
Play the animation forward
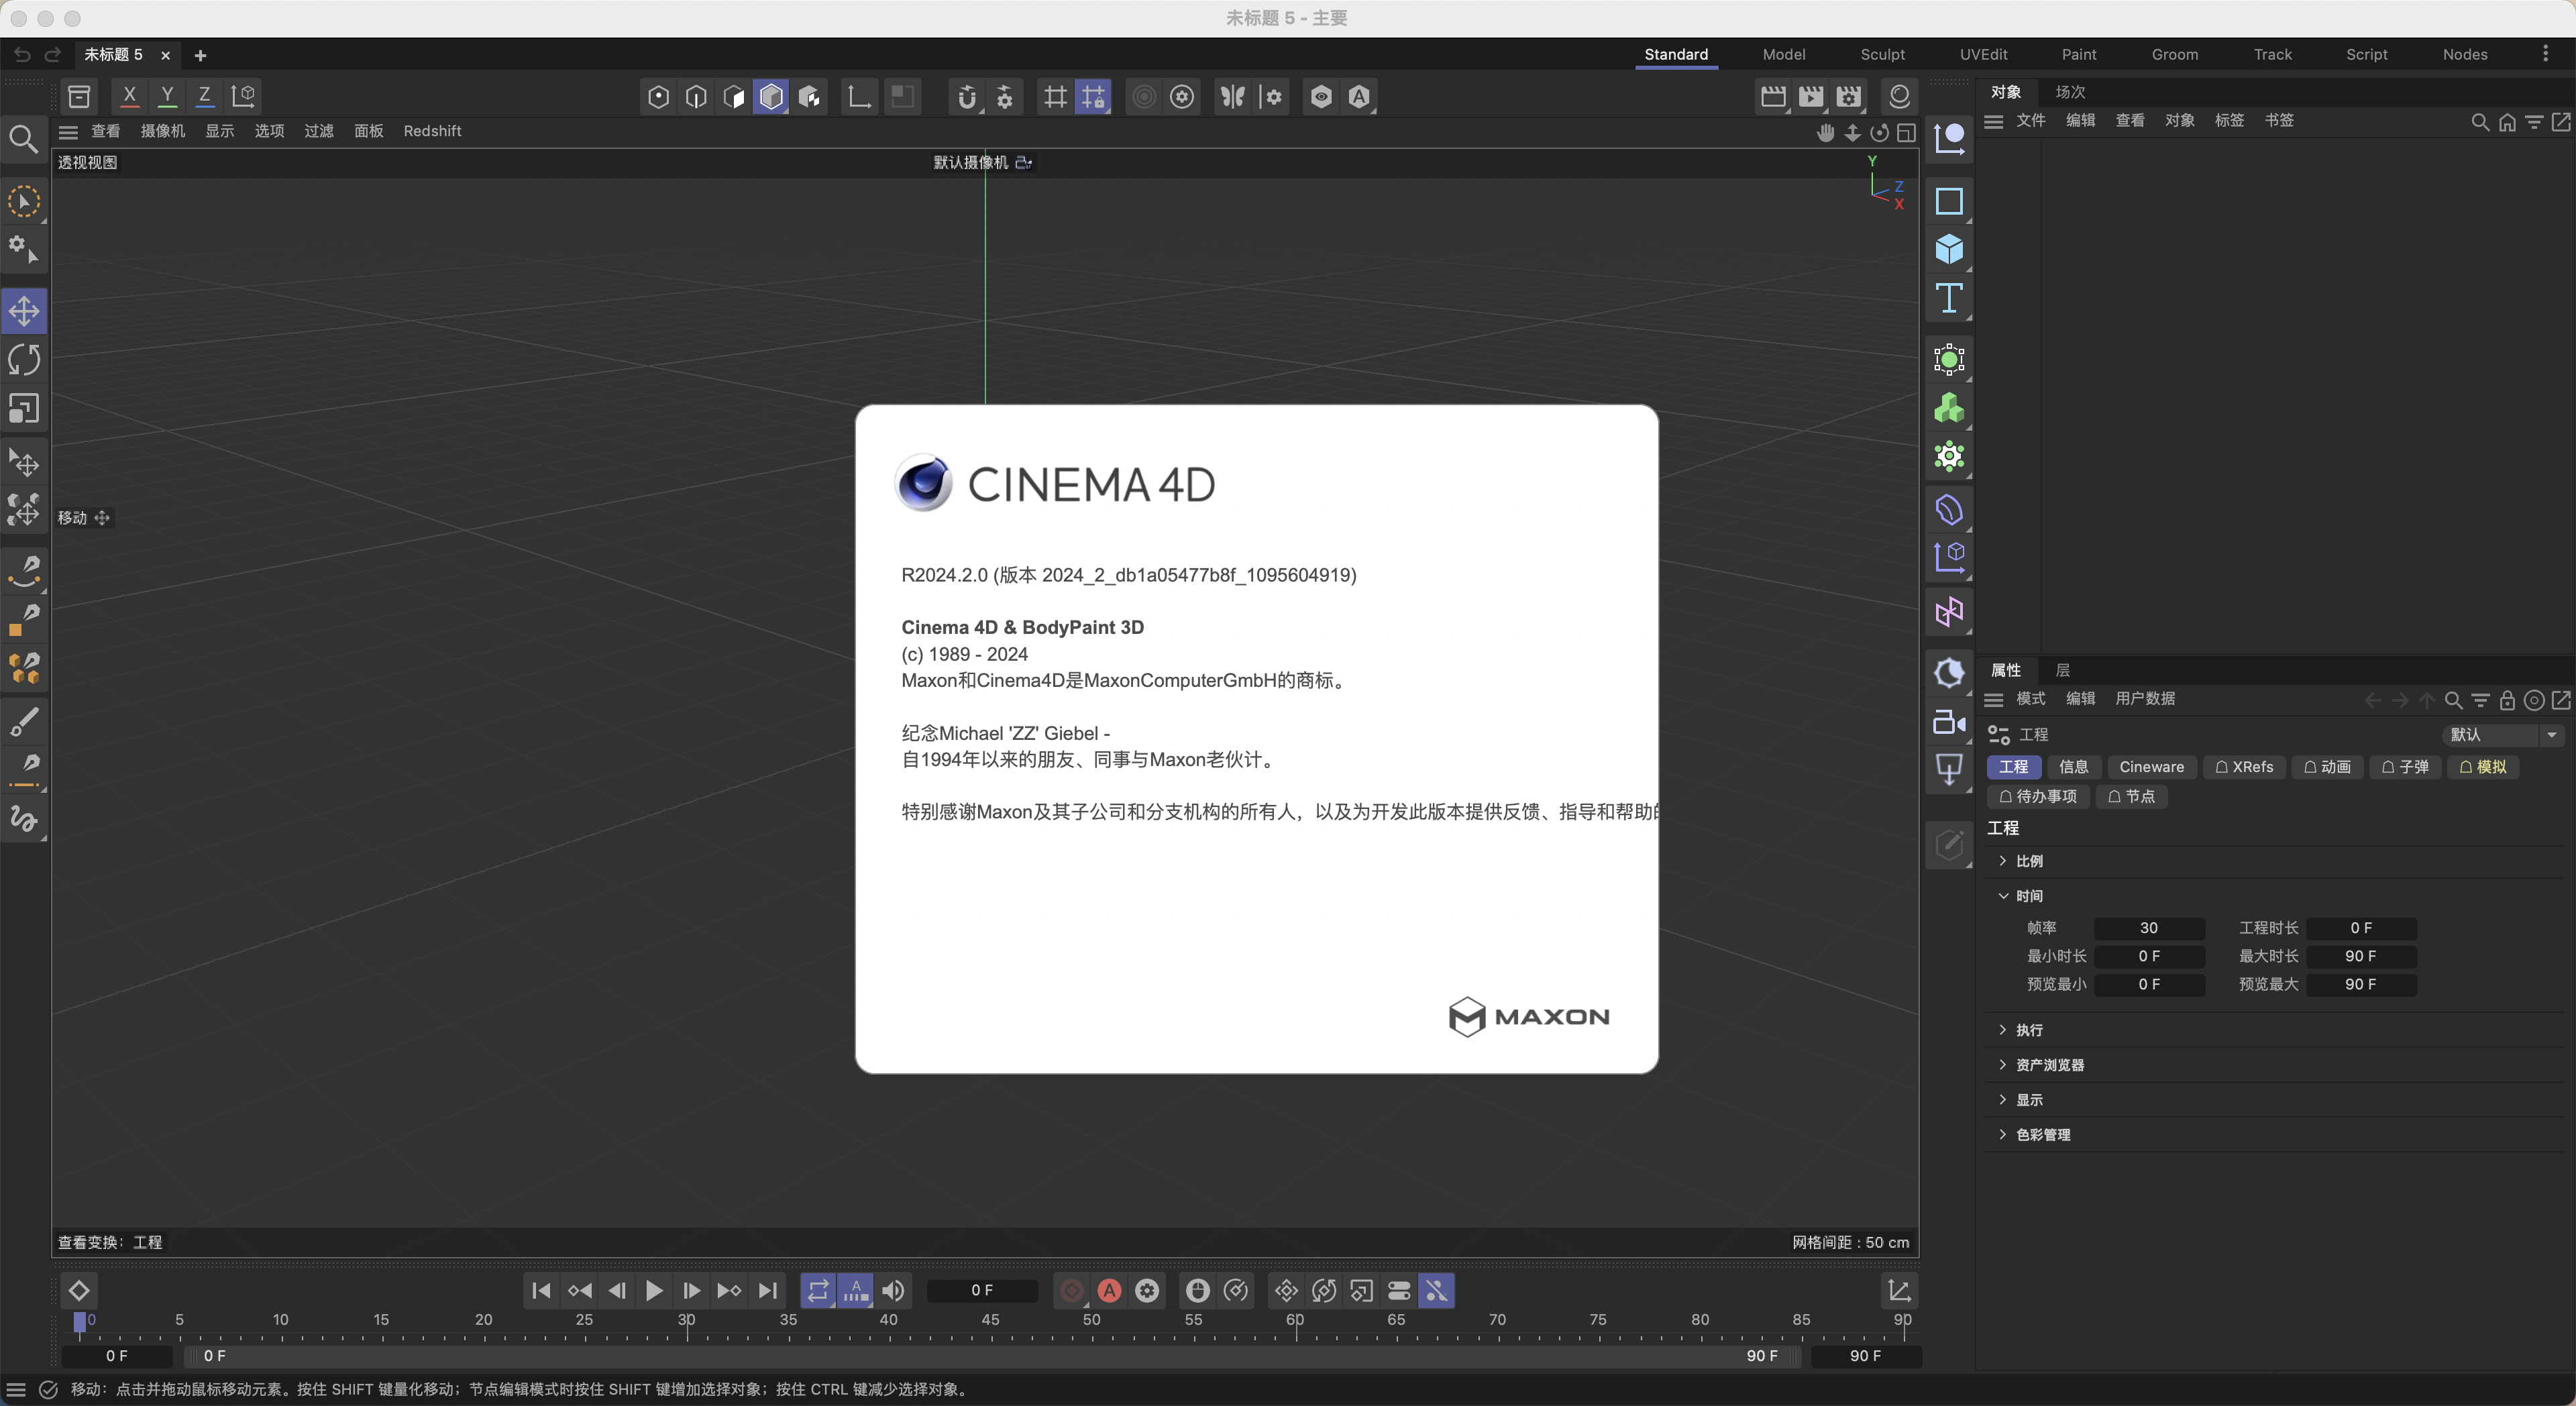(x=654, y=1291)
